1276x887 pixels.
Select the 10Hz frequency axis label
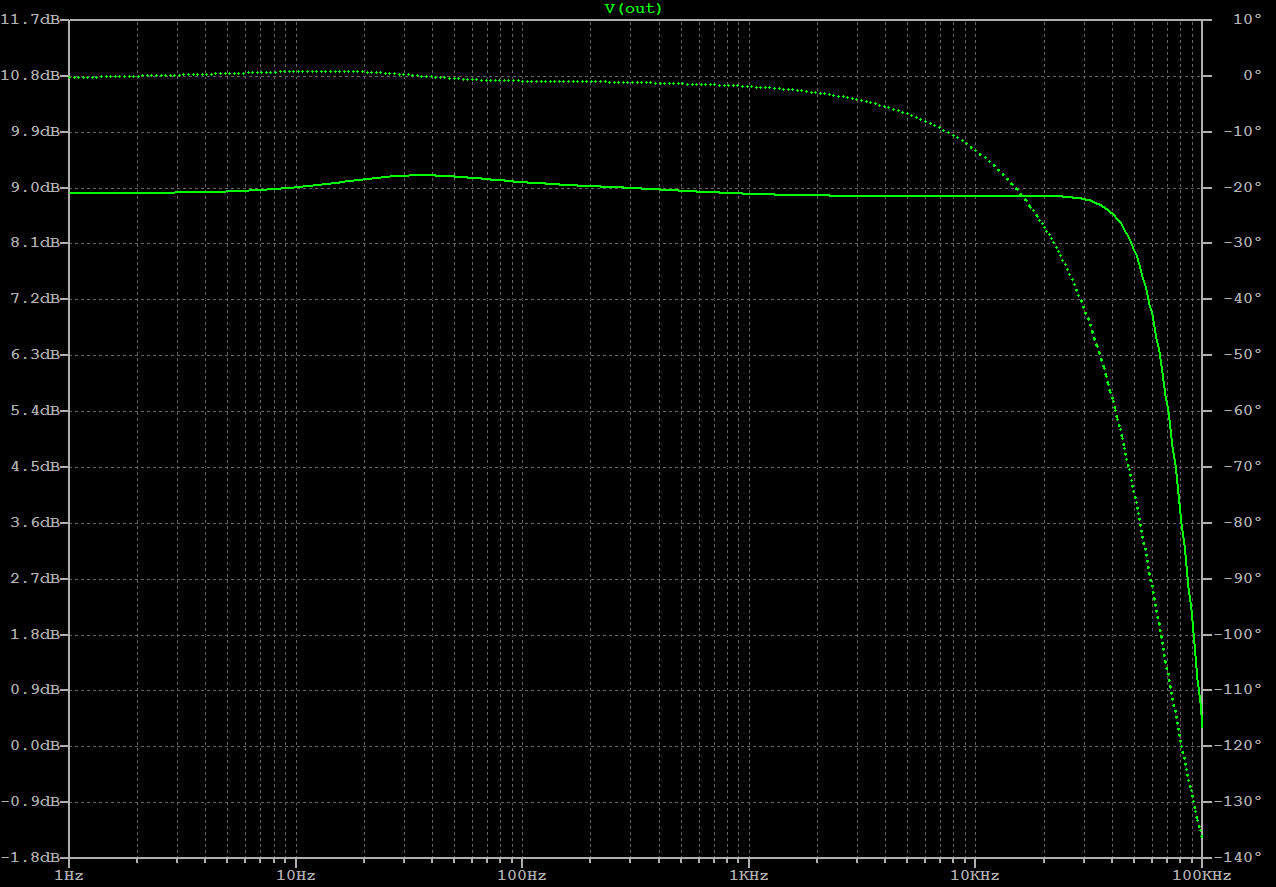tap(295, 875)
